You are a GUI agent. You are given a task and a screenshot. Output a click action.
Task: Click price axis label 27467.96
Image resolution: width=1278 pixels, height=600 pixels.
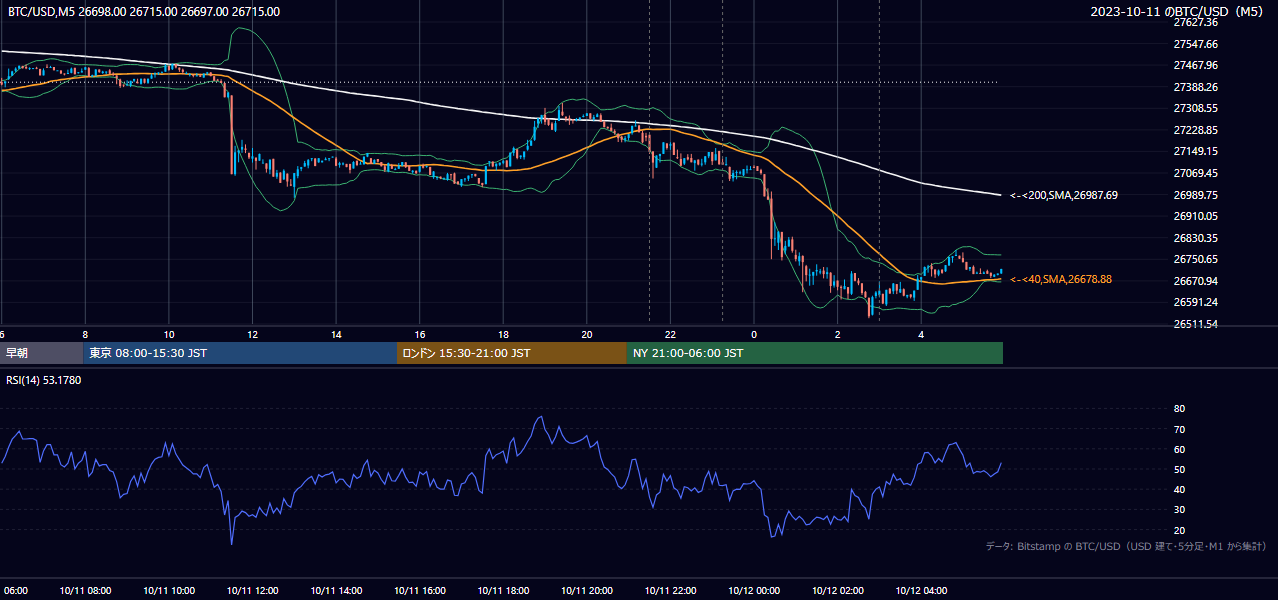(x=1195, y=65)
